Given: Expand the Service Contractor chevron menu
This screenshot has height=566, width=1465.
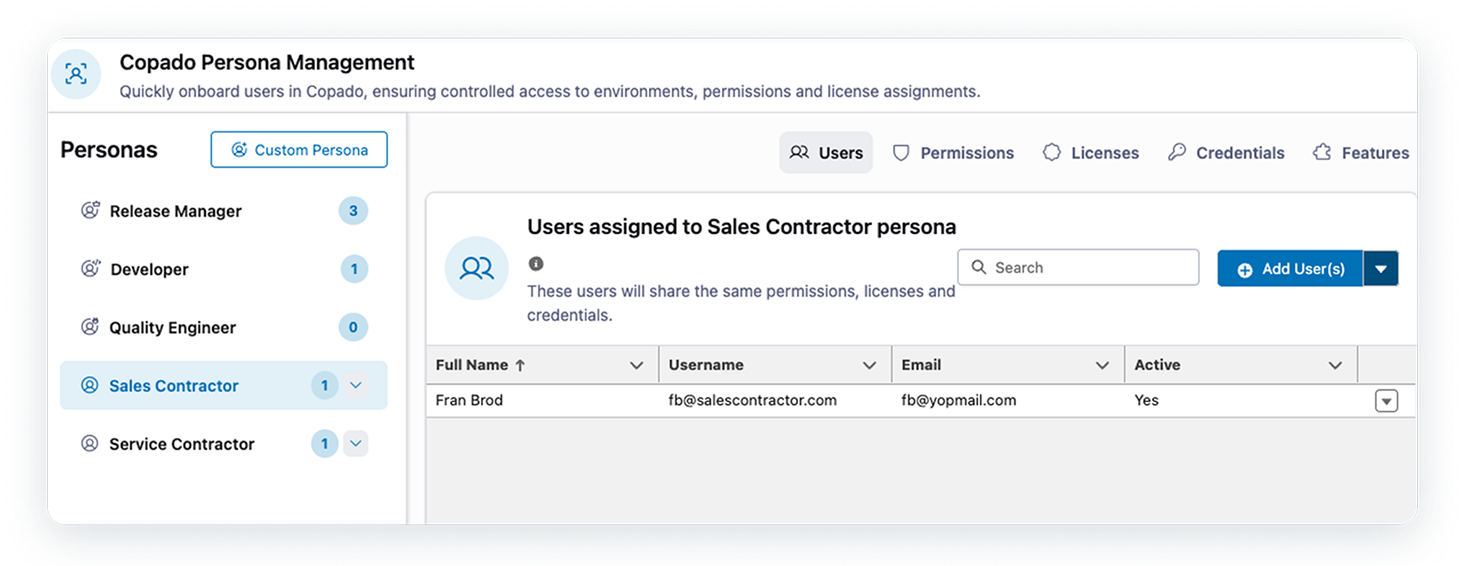Looking at the screenshot, I should pyautogui.click(x=356, y=443).
